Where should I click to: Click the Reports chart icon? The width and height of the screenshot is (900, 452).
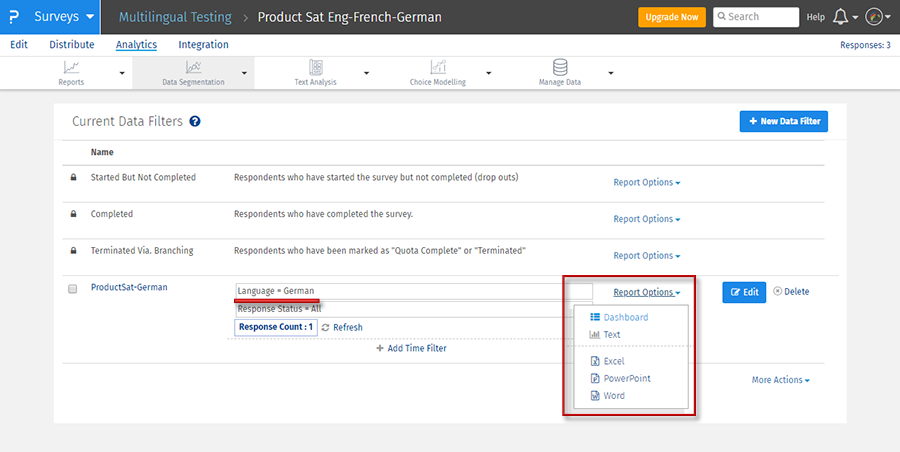pos(71,67)
